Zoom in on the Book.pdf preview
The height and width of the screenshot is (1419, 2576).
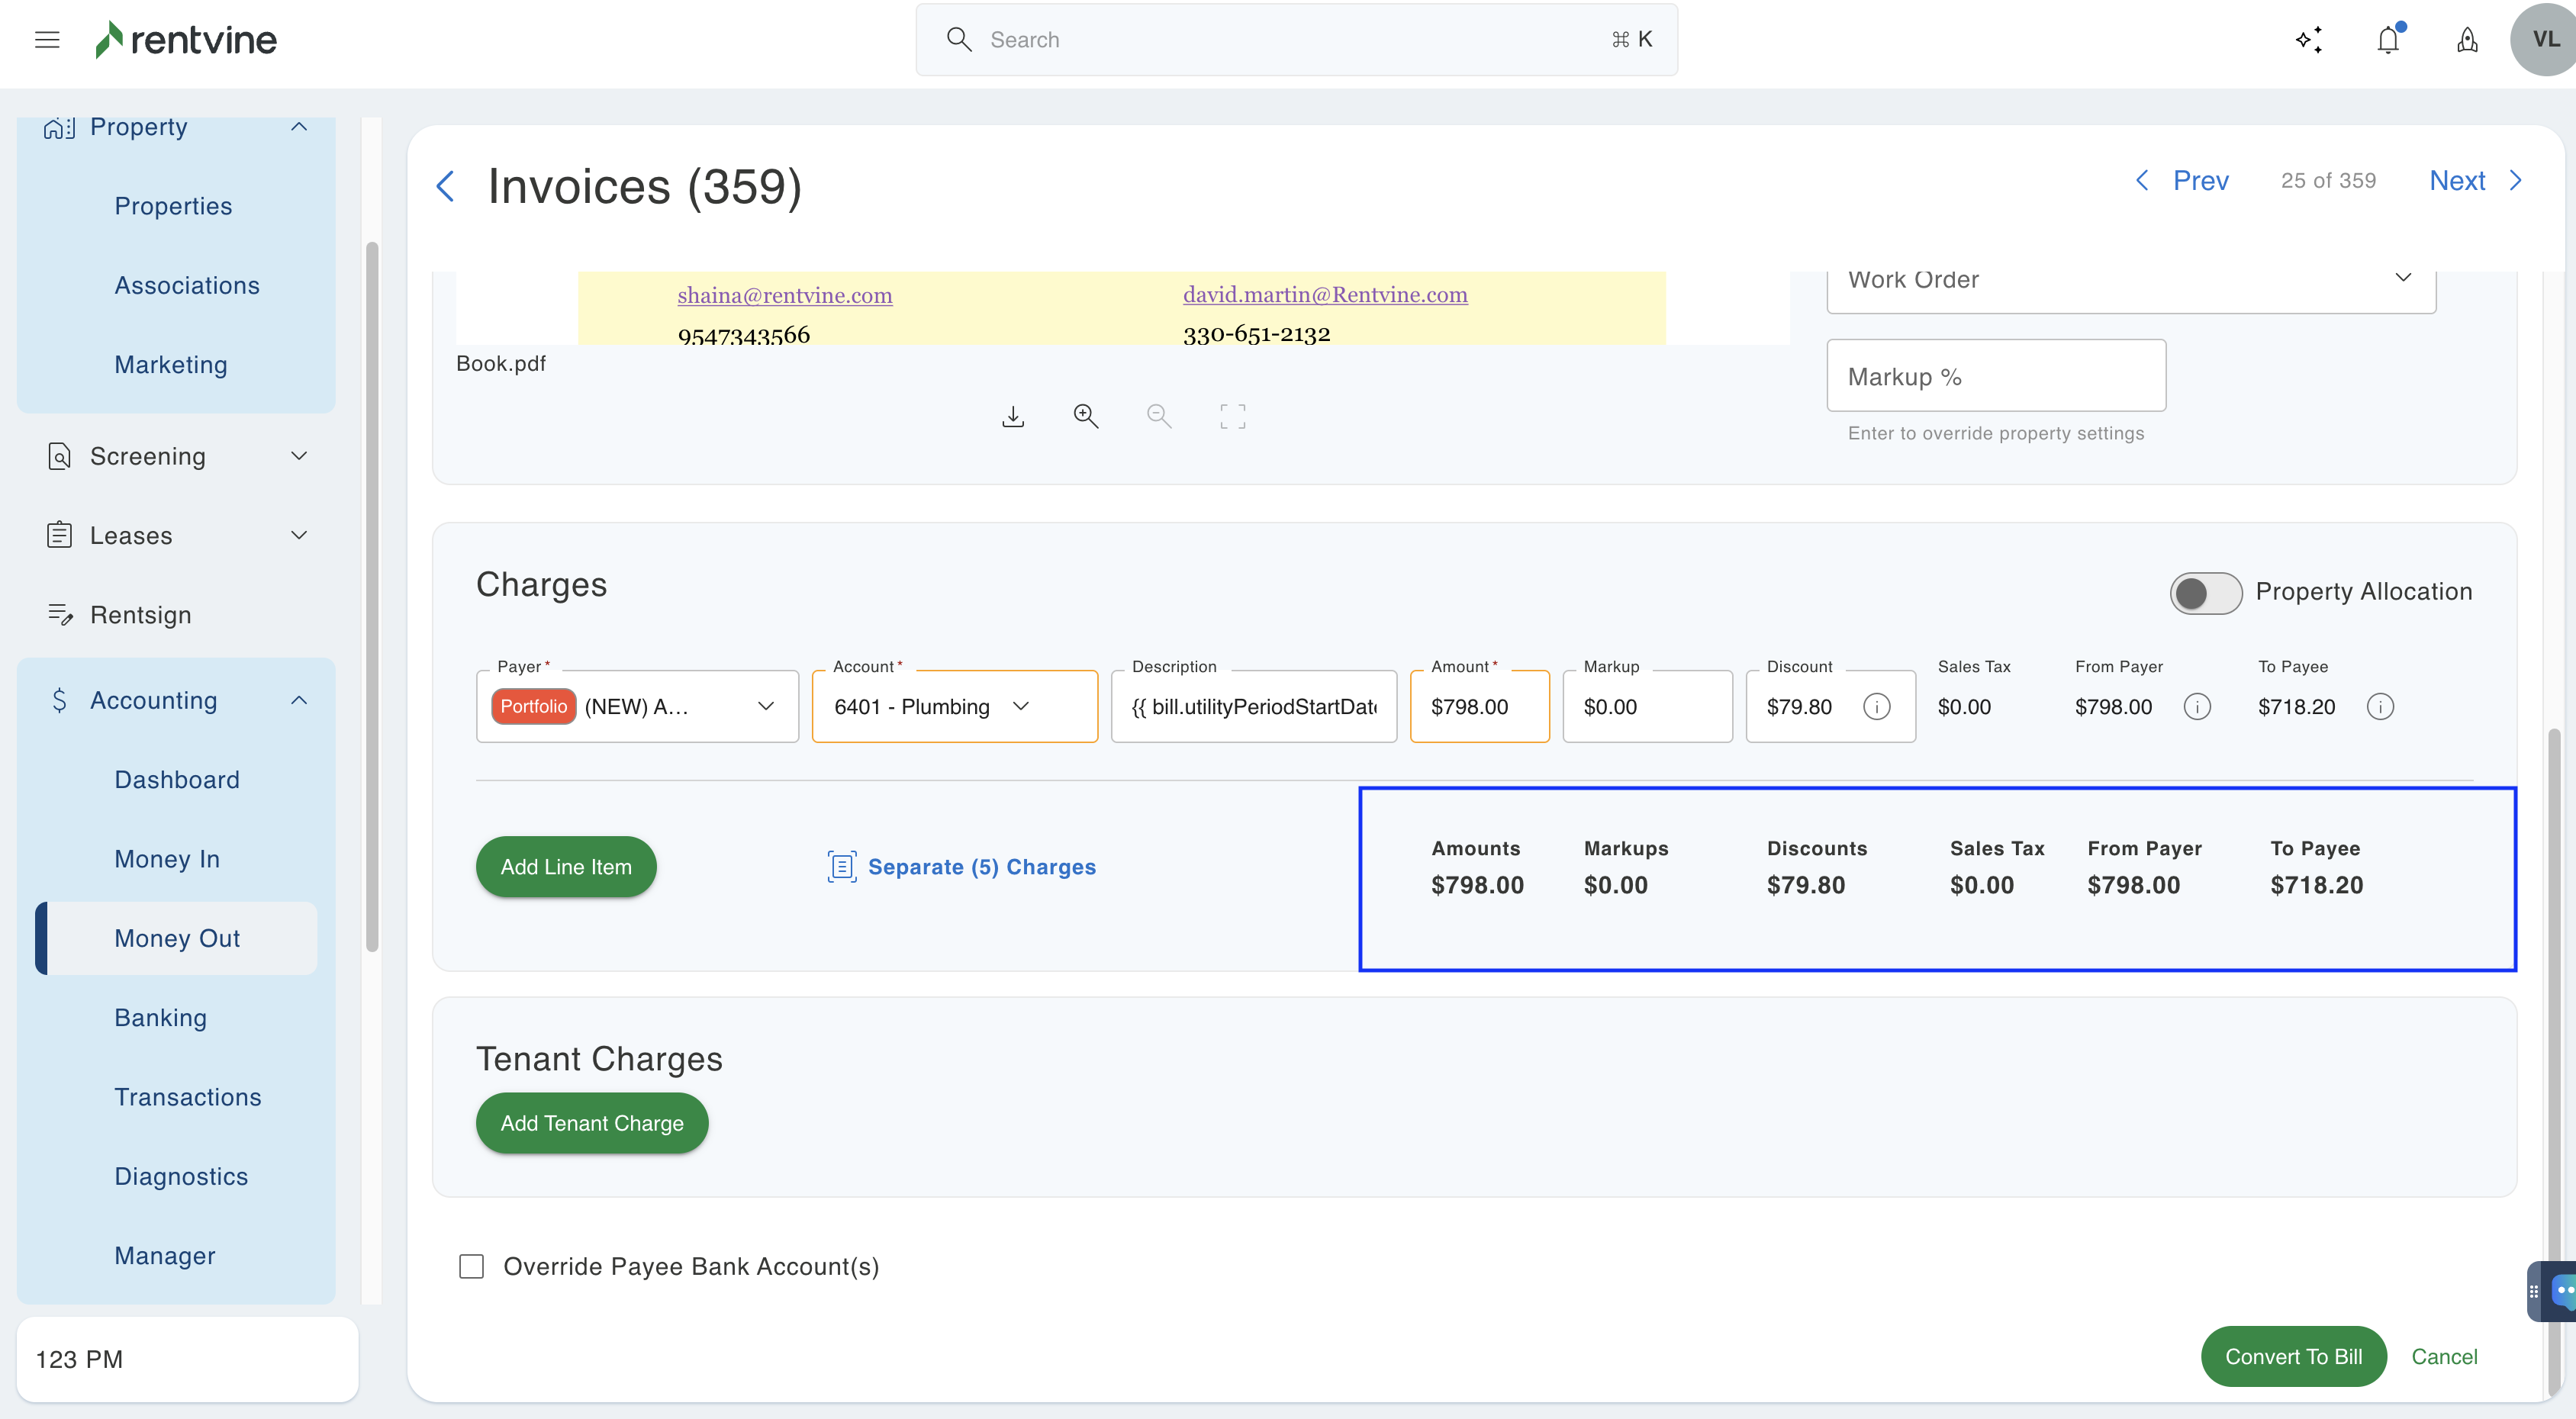pyautogui.click(x=1086, y=416)
